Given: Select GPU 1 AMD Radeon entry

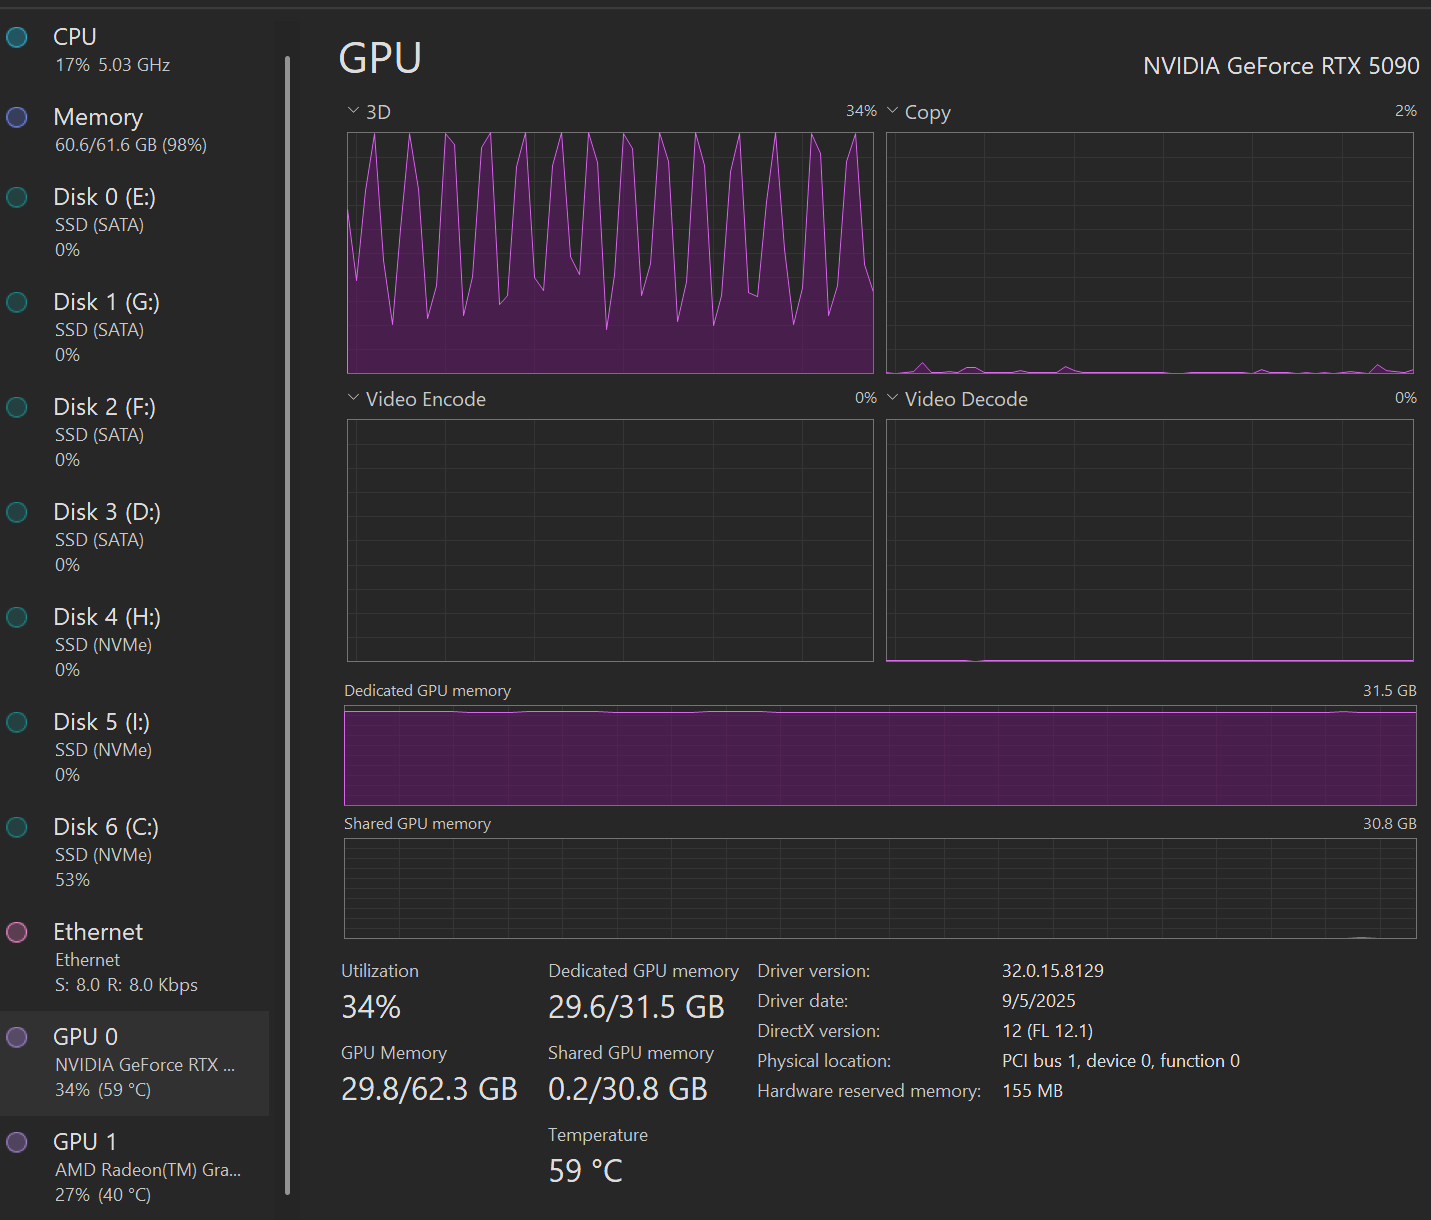Looking at the screenshot, I should coord(135,1167).
